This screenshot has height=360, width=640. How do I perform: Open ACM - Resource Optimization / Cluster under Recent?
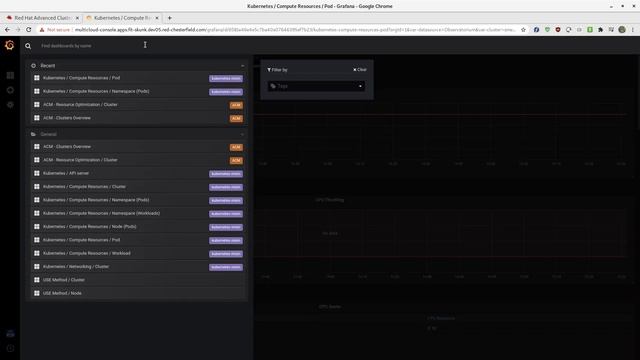pos(138,105)
